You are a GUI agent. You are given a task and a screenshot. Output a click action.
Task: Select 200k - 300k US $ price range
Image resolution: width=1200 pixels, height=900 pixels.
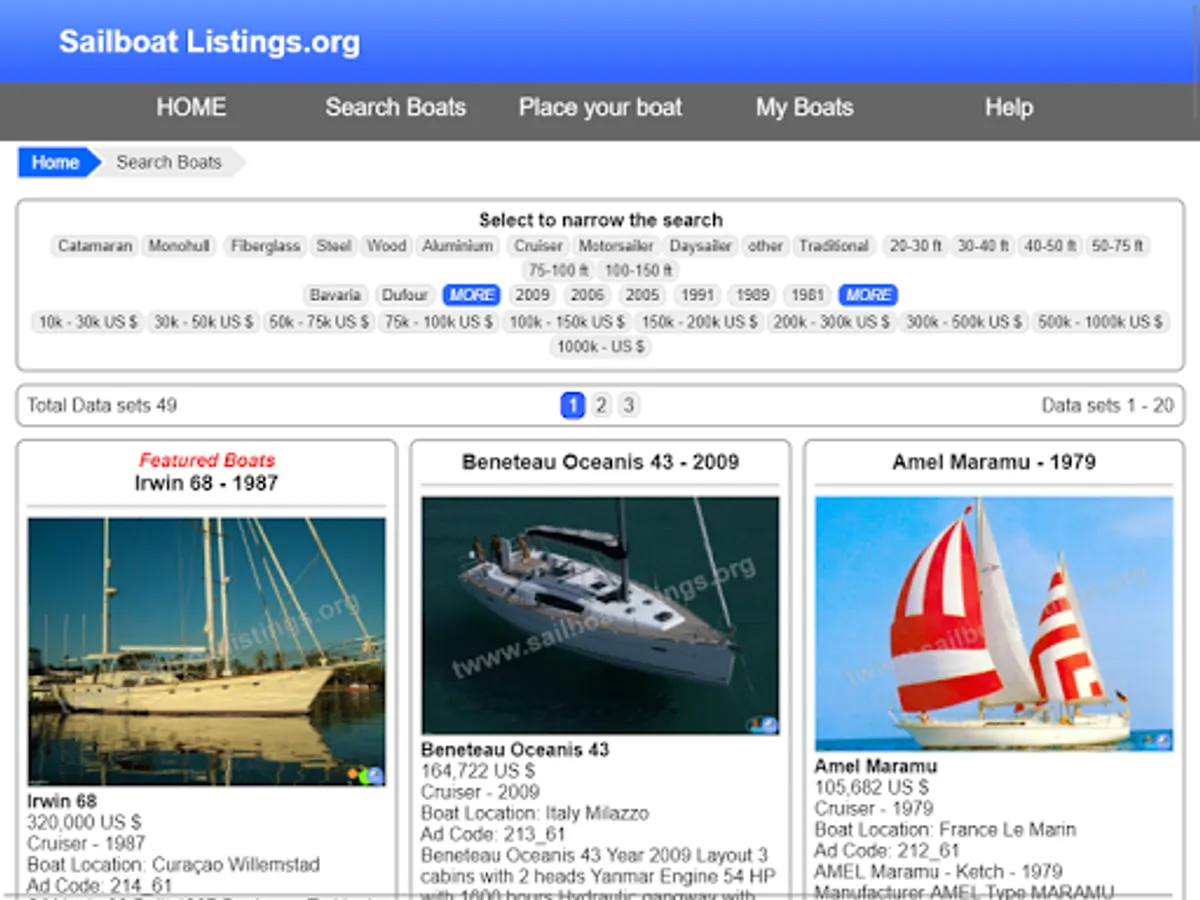(x=831, y=322)
